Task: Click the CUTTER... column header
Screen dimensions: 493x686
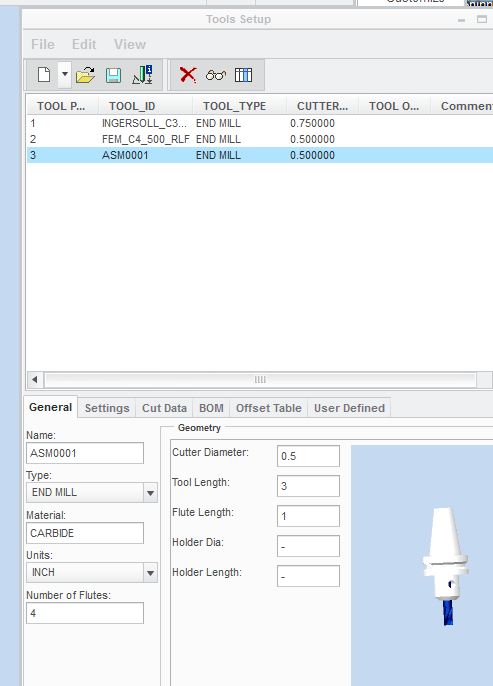Action: point(323,106)
